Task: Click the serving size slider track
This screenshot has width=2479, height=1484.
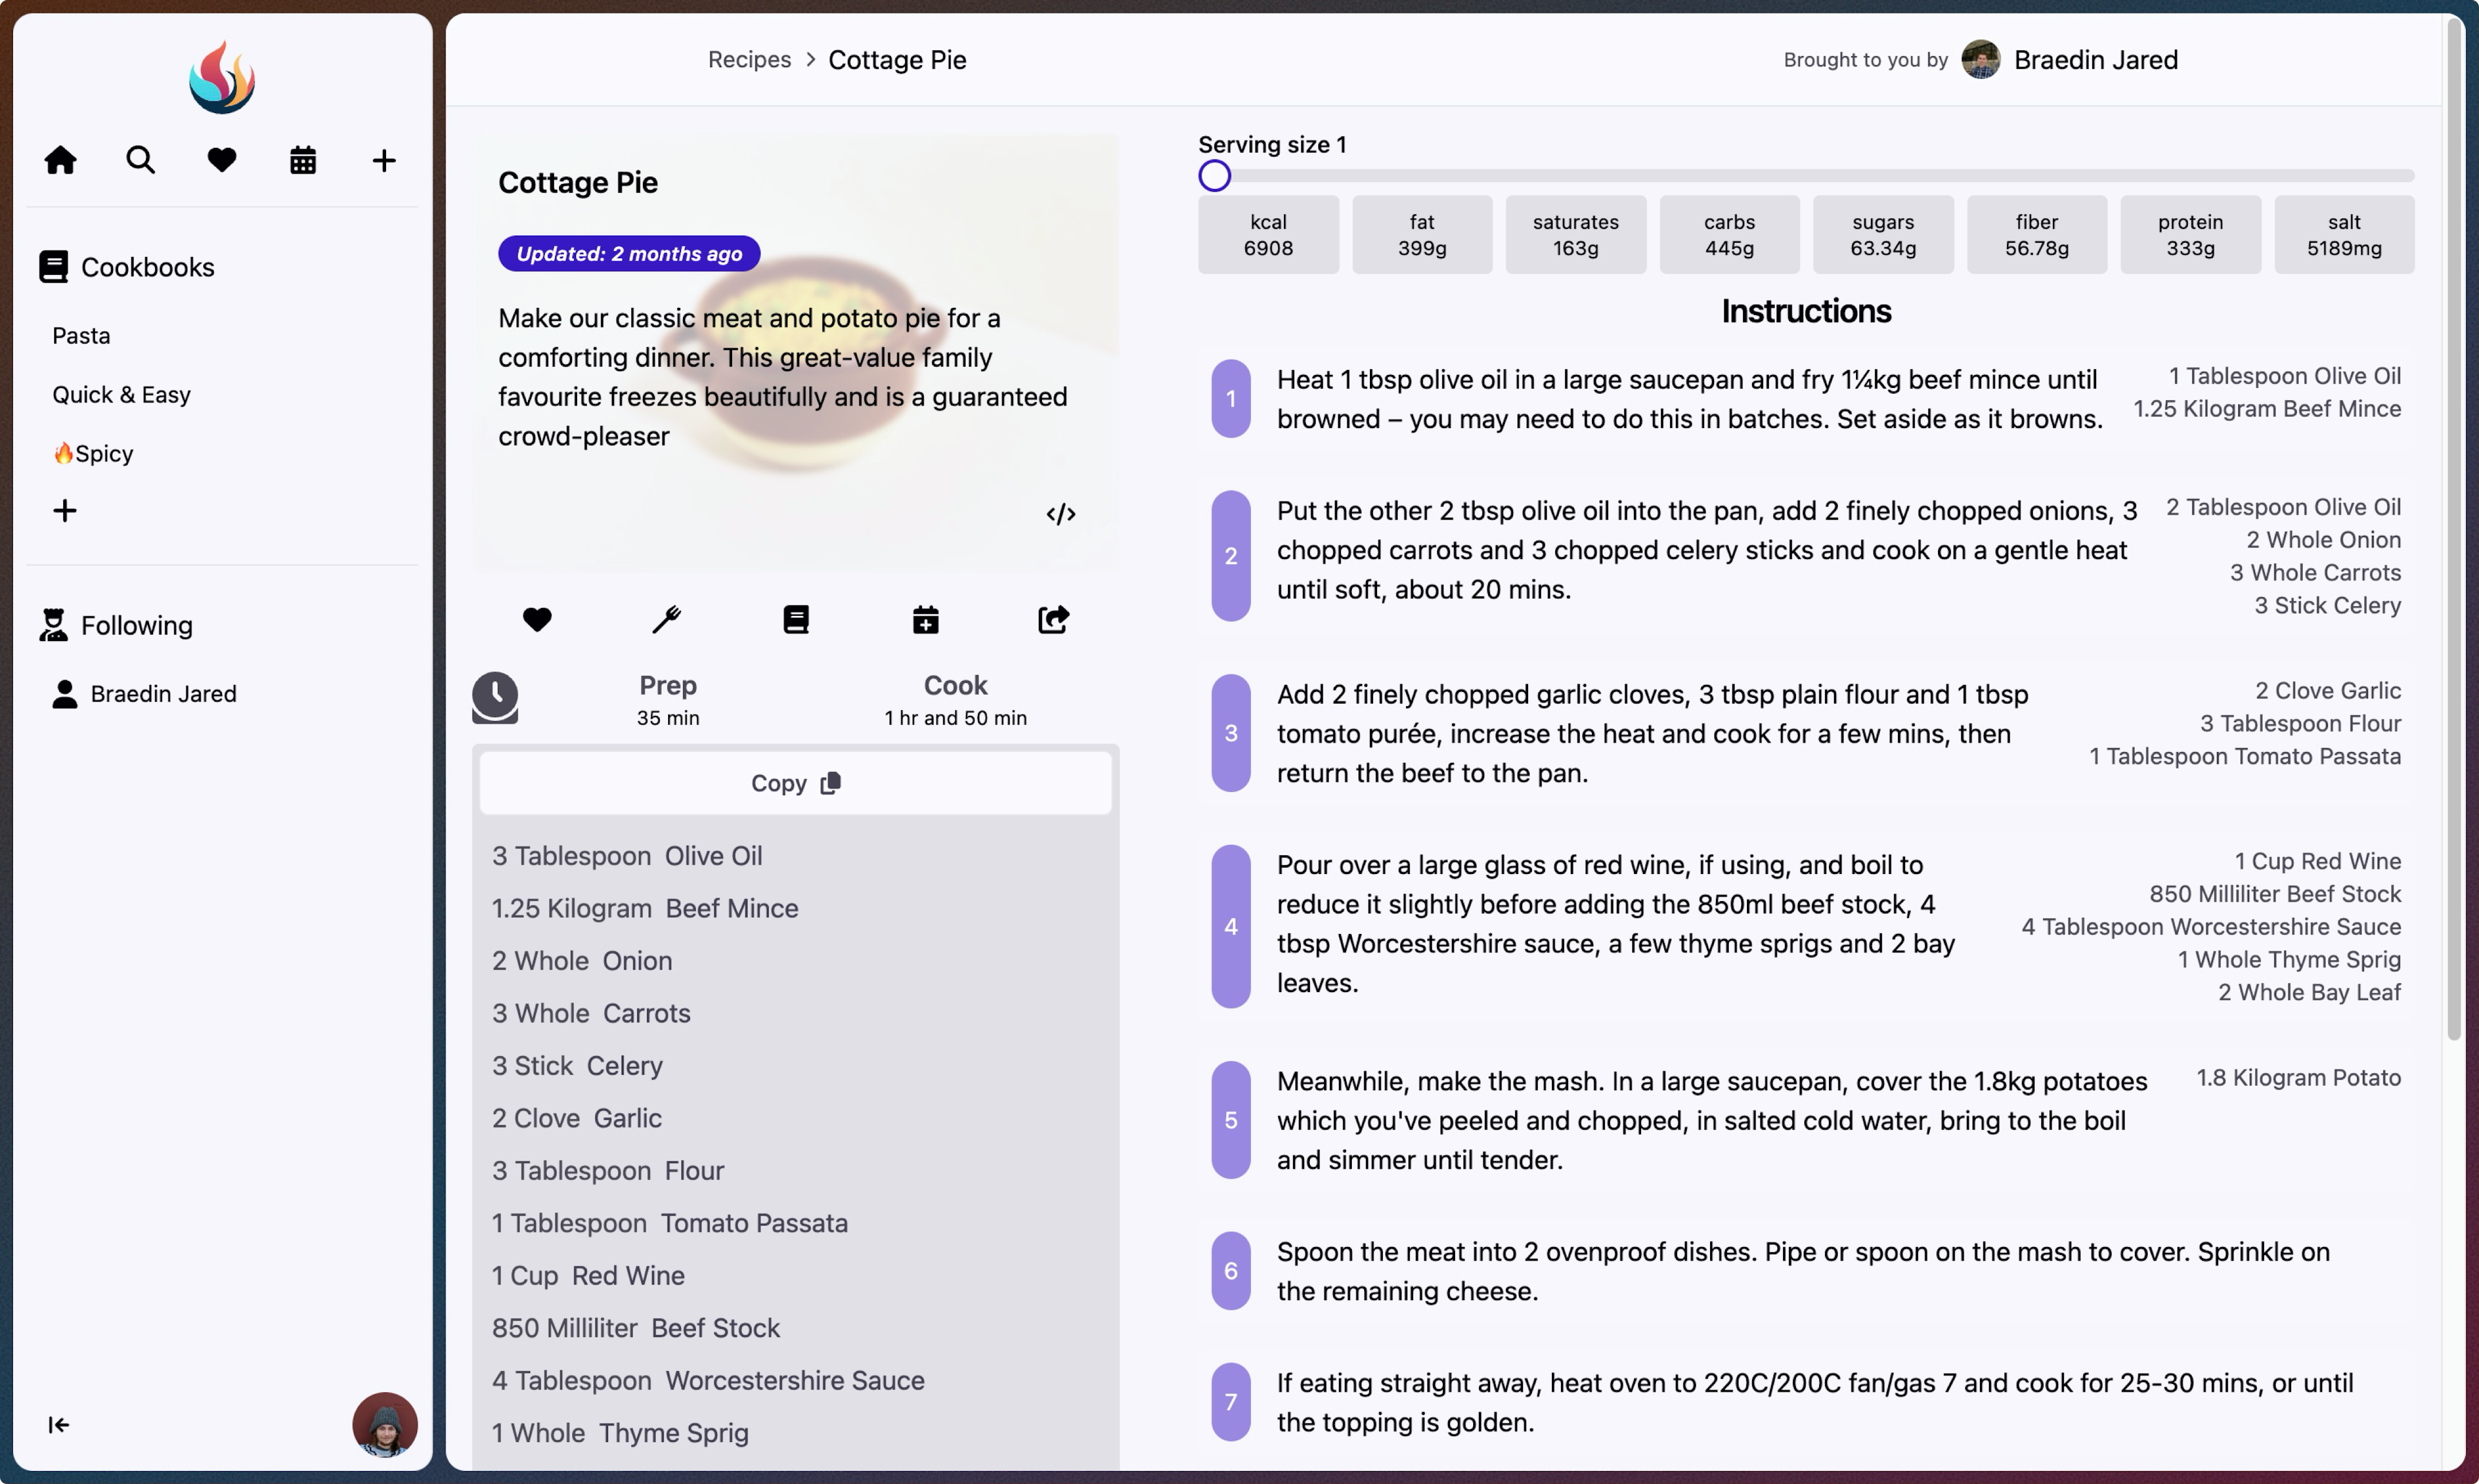Action: (x=1807, y=176)
